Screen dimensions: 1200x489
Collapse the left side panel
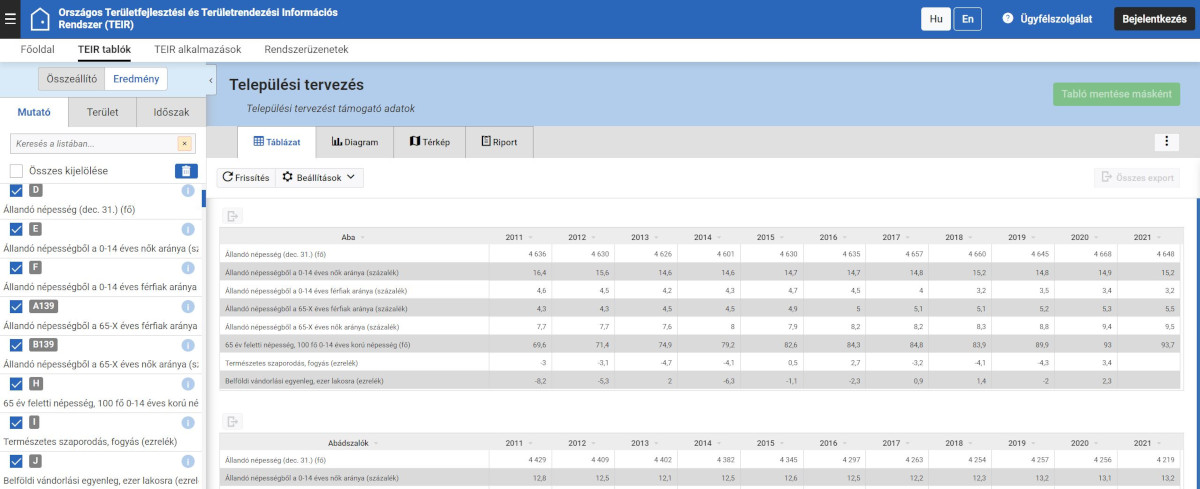click(x=211, y=79)
